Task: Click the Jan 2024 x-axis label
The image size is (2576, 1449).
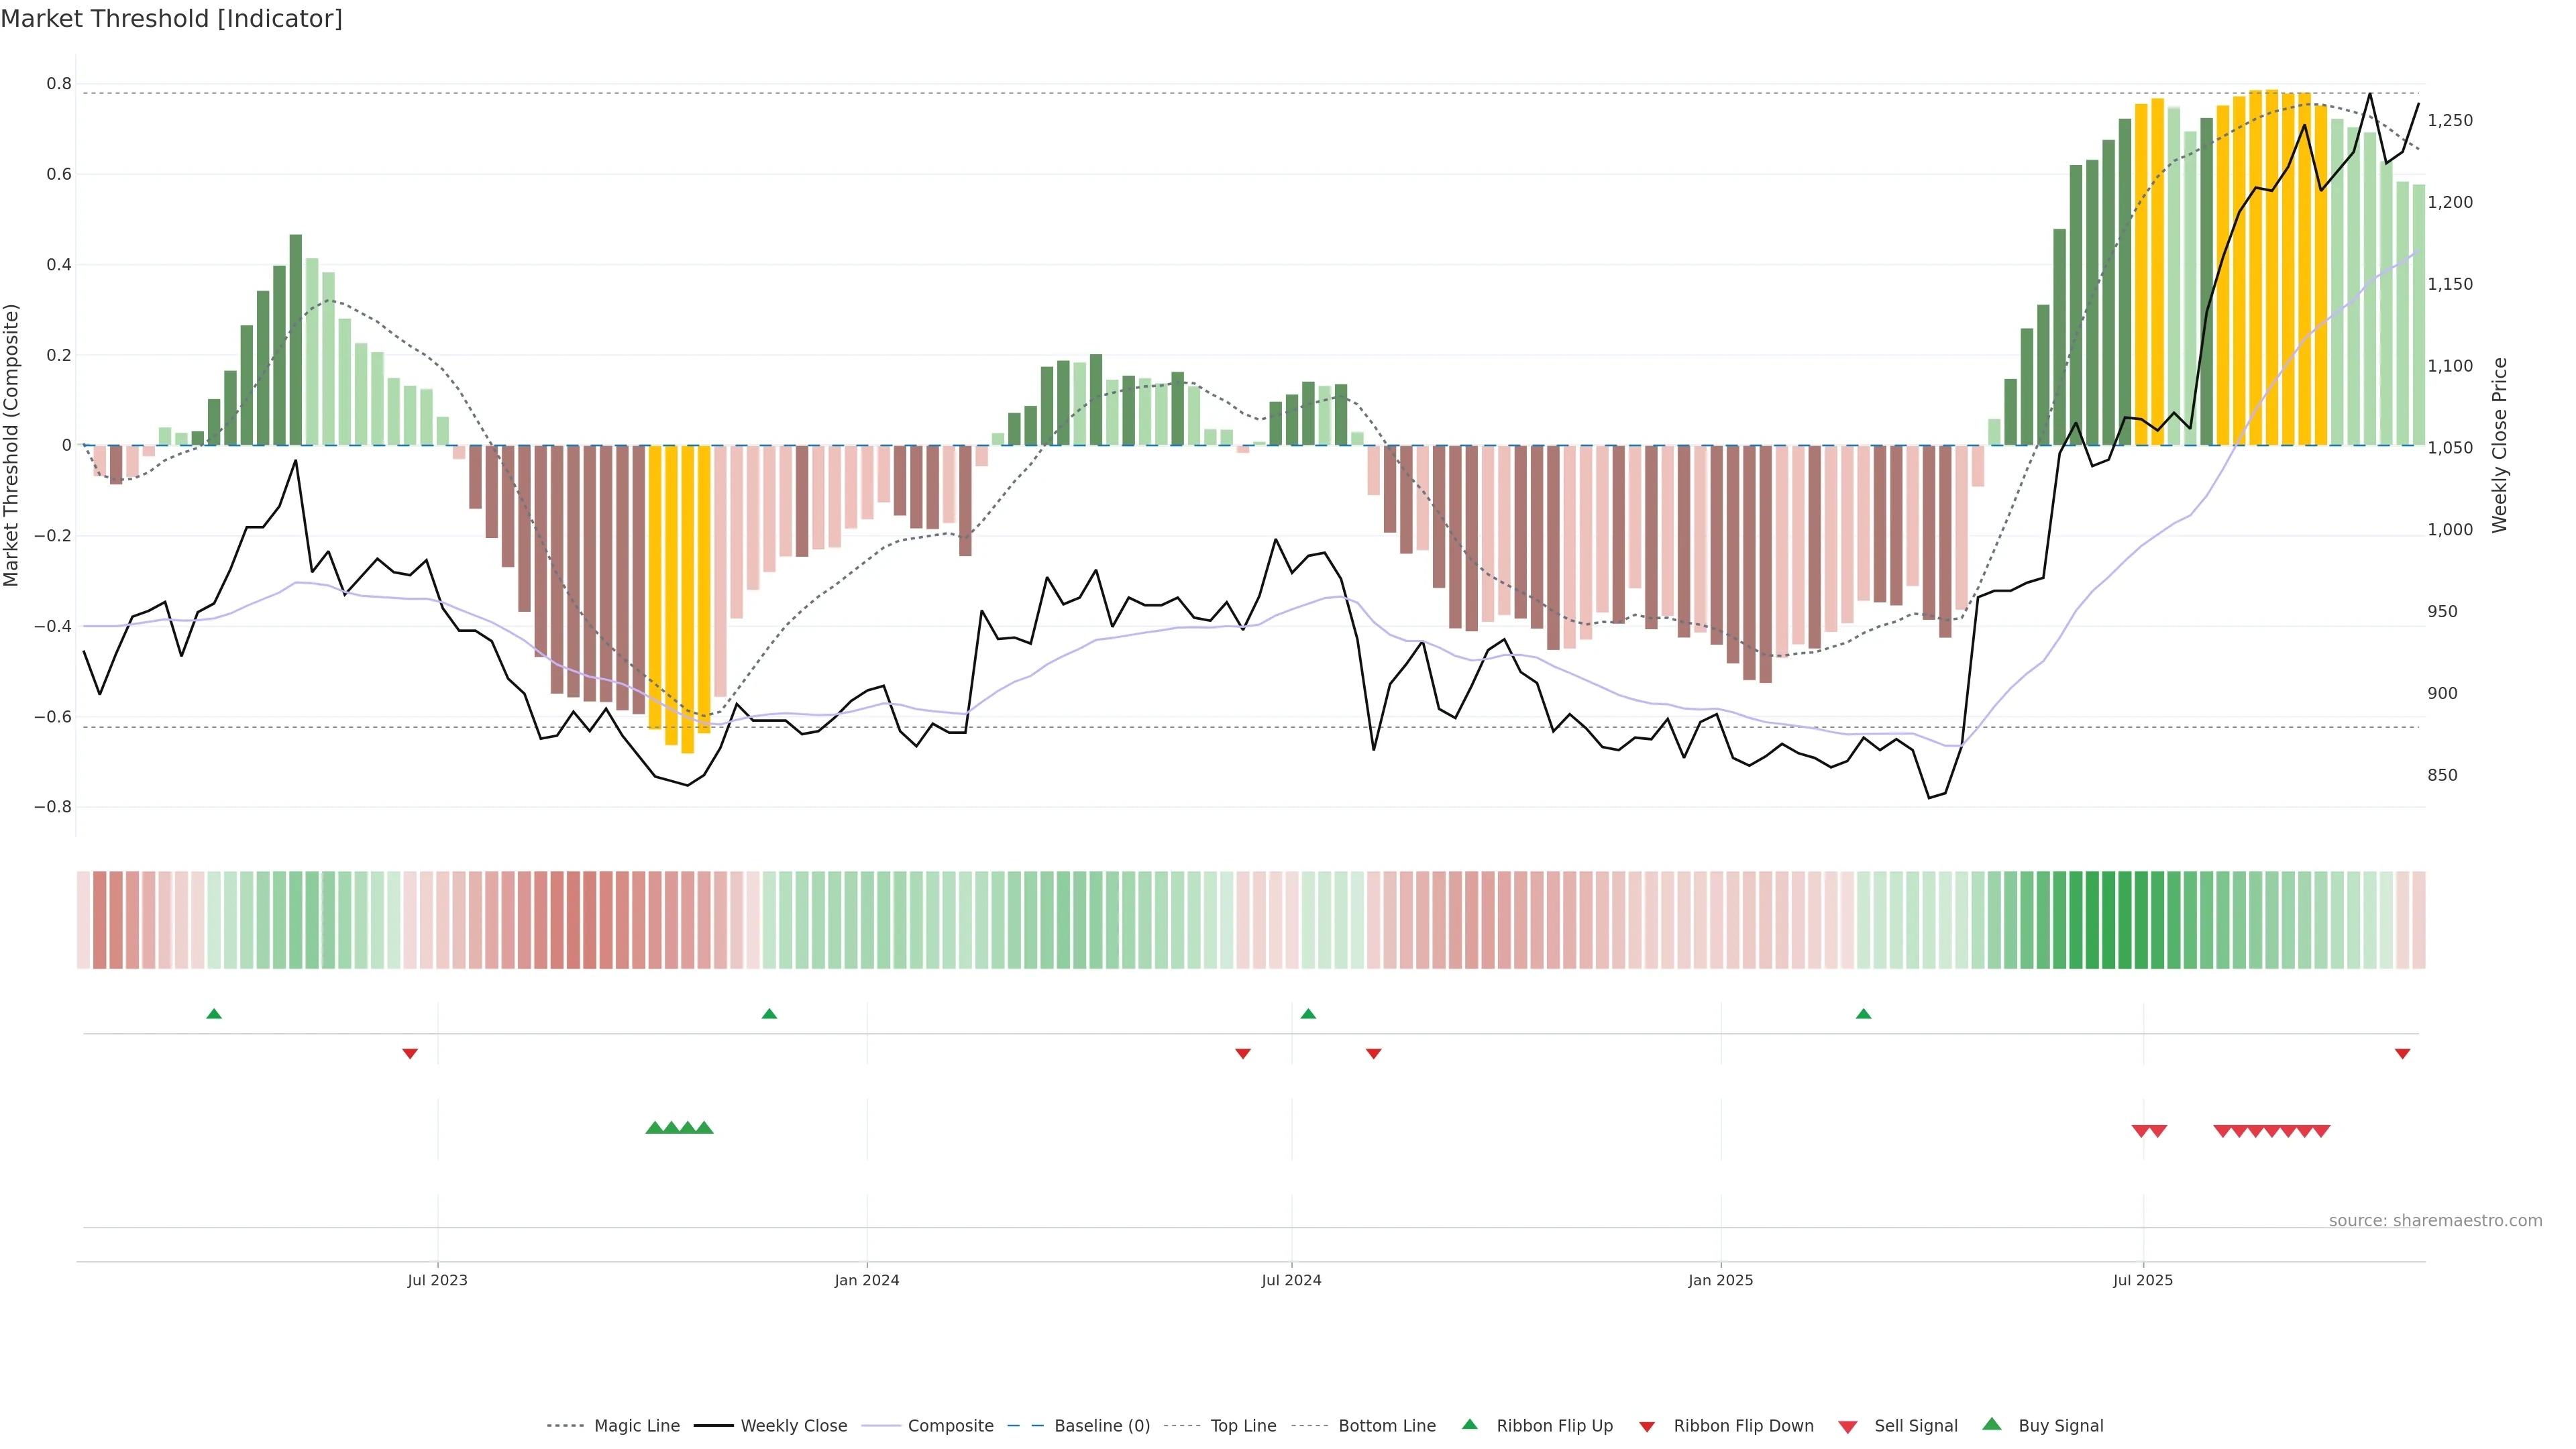Action: [x=867, y=1280]
